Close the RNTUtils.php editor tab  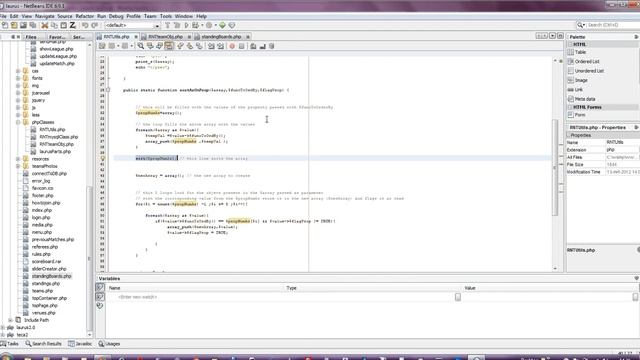pos(136,37)
